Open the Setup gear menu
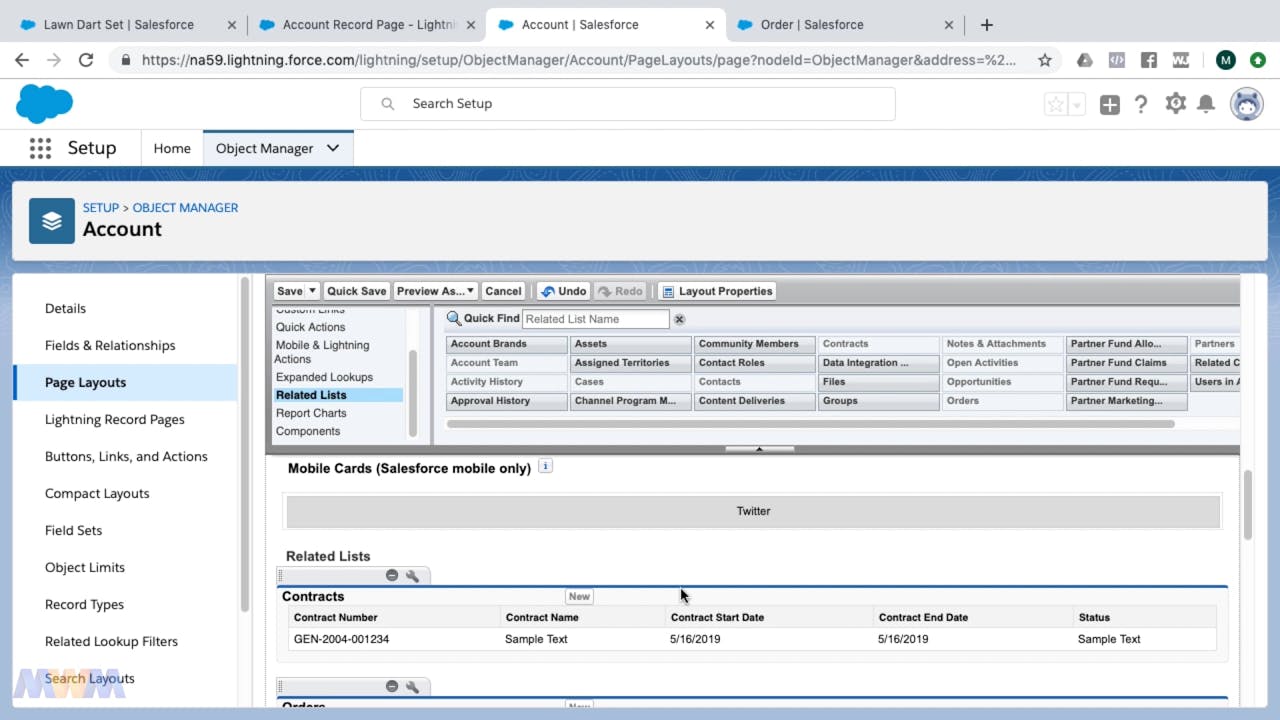 coord(1175,103)
